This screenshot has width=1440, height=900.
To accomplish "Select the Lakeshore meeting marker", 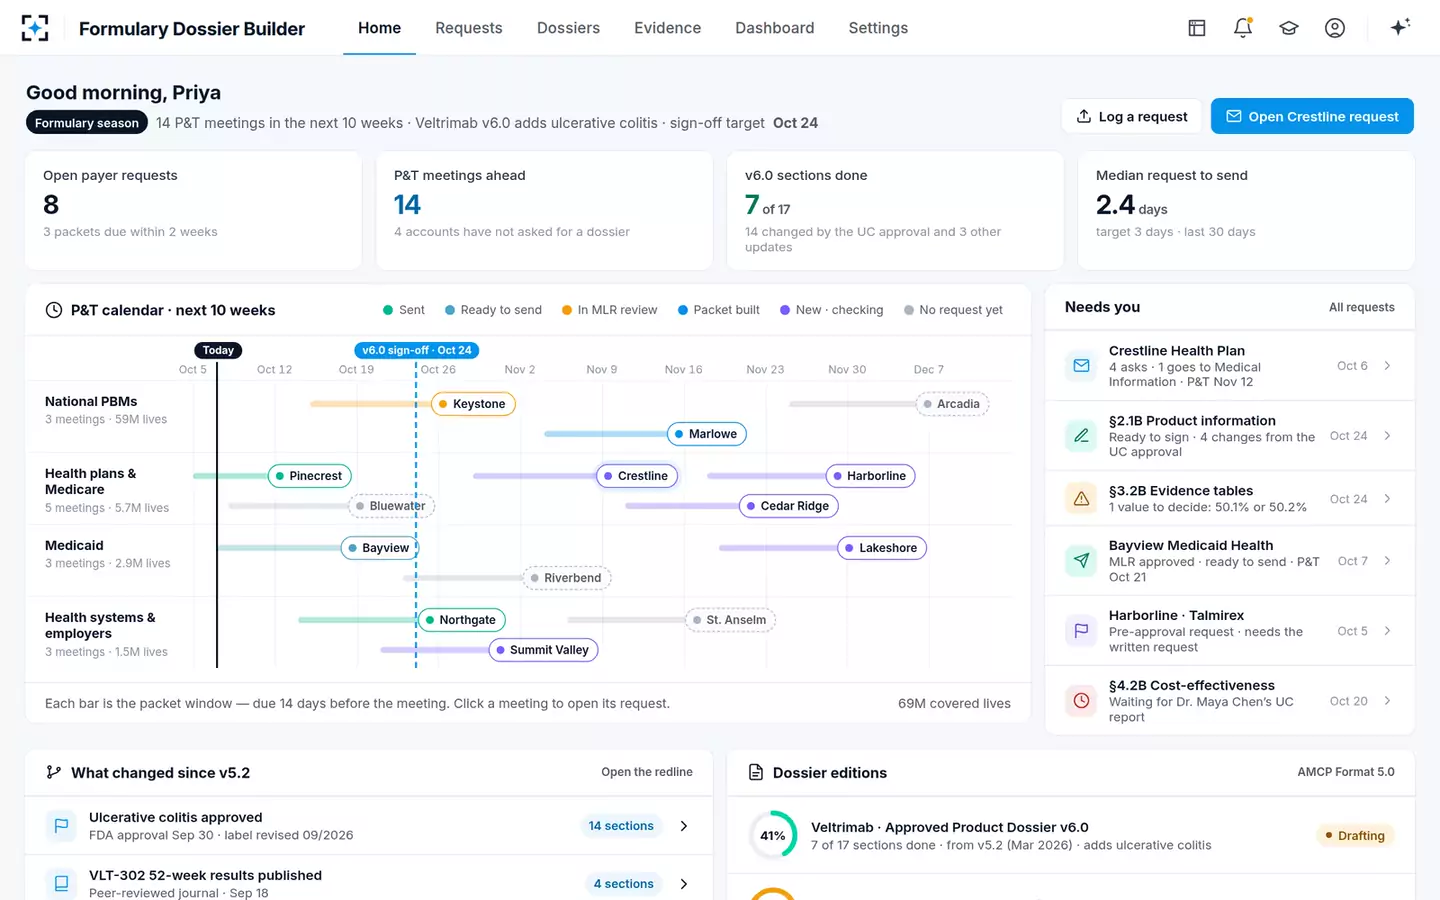I will 882,548.
